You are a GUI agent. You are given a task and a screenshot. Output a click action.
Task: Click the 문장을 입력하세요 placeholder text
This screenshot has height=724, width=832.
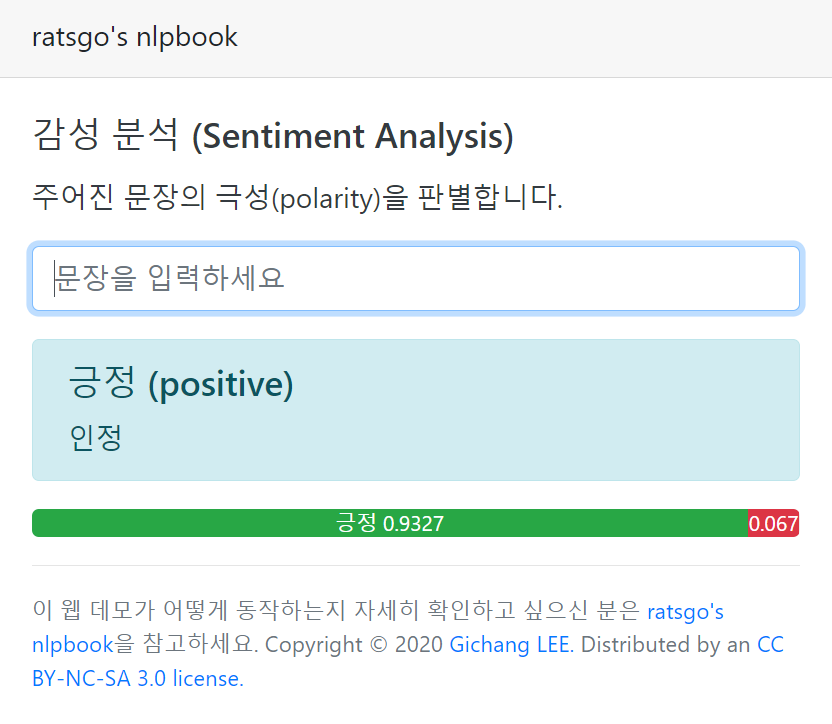[170, 278]
